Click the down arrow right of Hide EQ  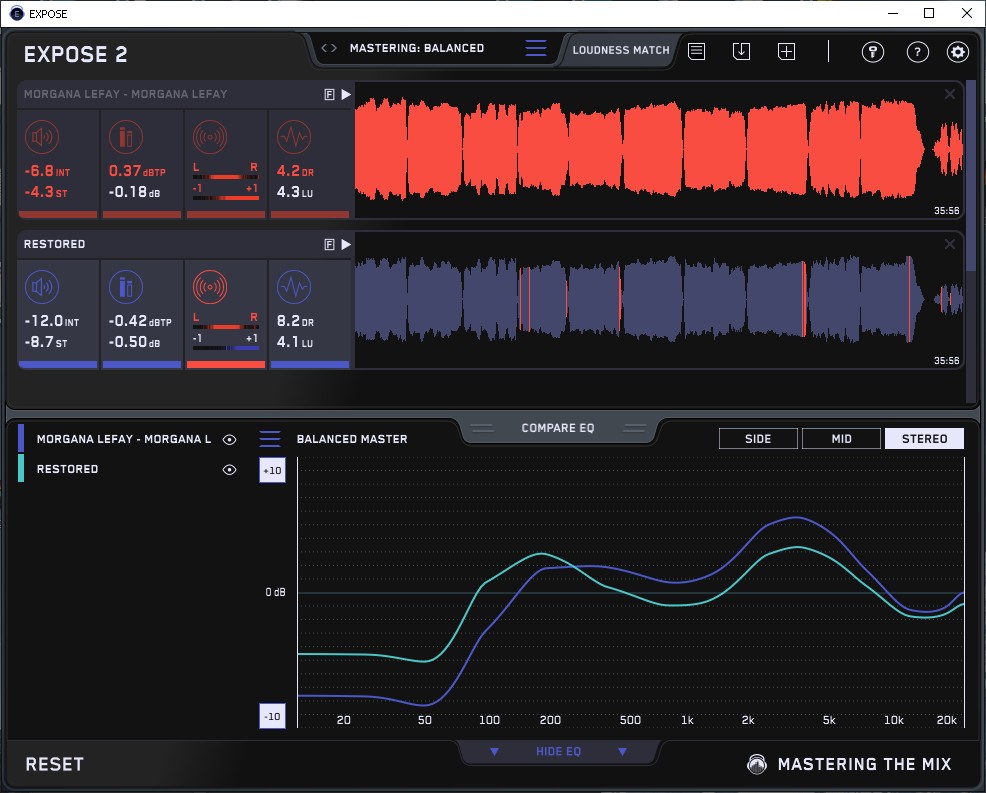(x=623, y=752)
